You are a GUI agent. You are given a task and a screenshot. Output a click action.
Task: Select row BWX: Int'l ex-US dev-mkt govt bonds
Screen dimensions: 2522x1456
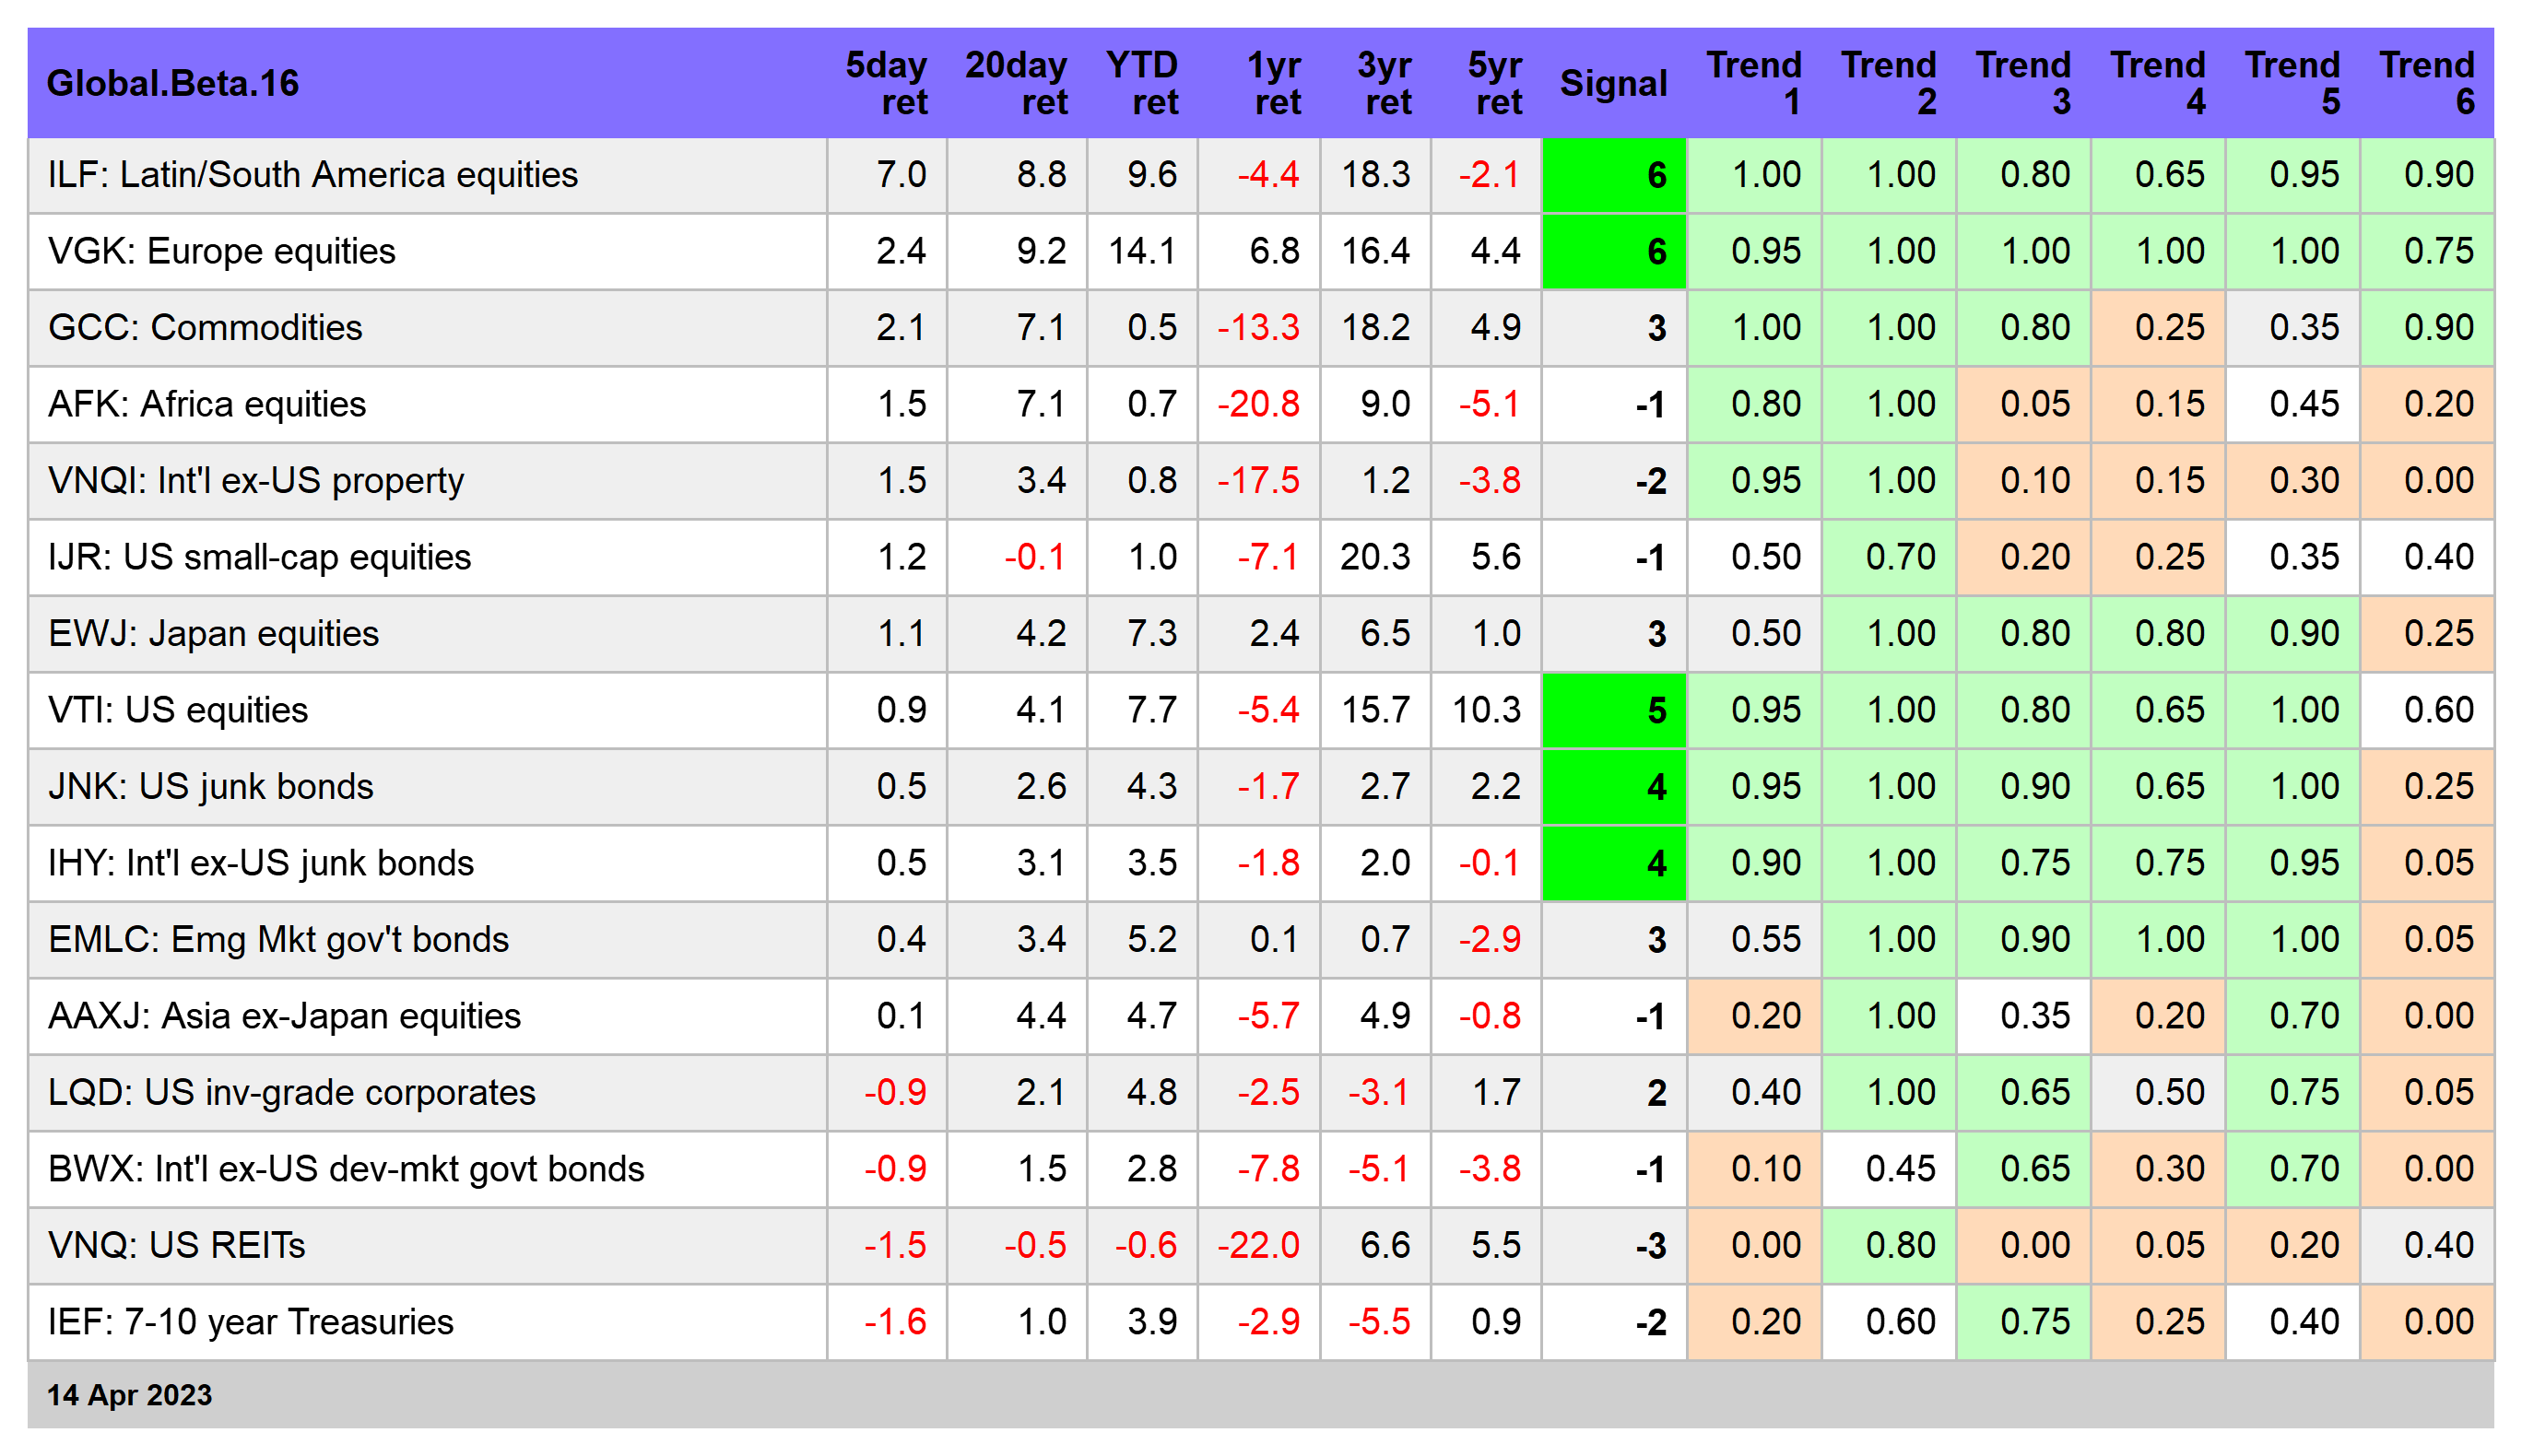pos(1261,1169)
